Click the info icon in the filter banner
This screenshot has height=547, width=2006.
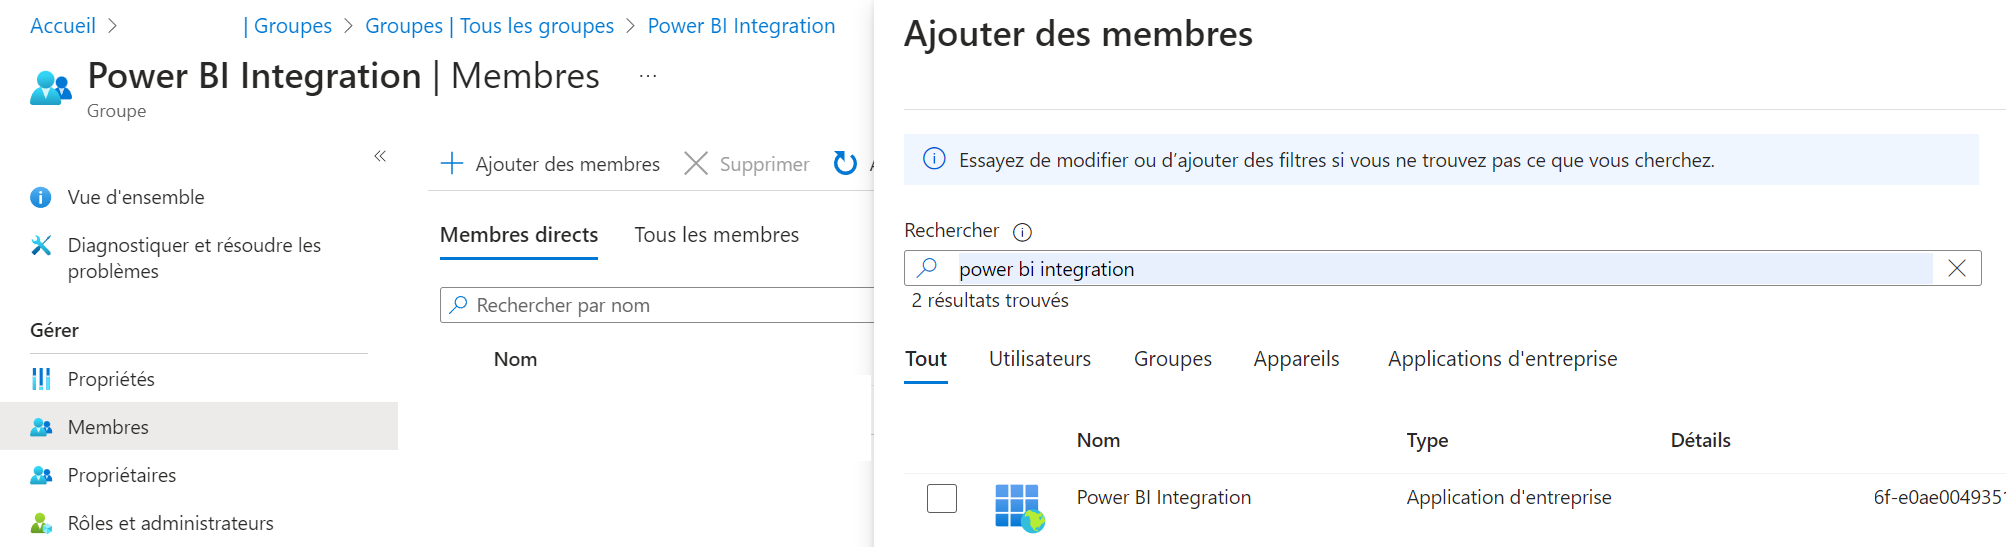[x=934, y=159]
